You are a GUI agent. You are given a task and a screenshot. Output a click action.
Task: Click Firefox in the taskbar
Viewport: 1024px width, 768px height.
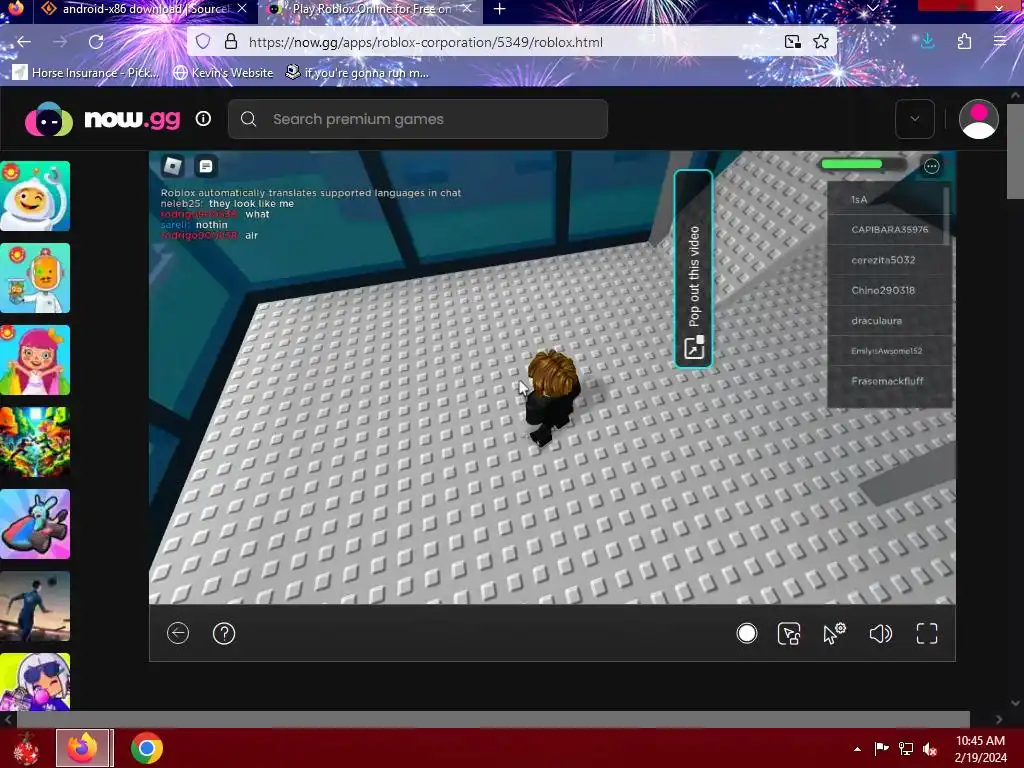[x=84, y=748]
